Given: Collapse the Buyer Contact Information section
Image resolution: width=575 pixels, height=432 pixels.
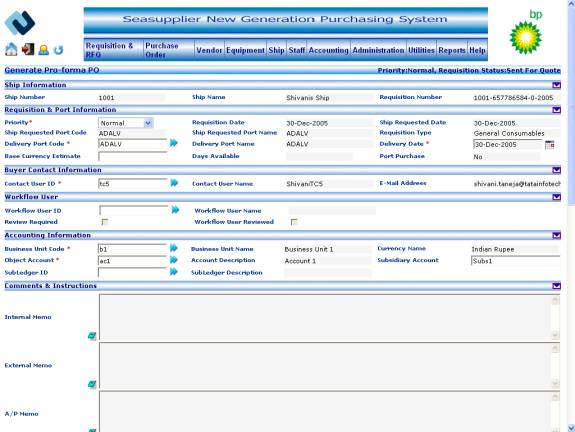Looking at the screenshot, I should [556, 170].
